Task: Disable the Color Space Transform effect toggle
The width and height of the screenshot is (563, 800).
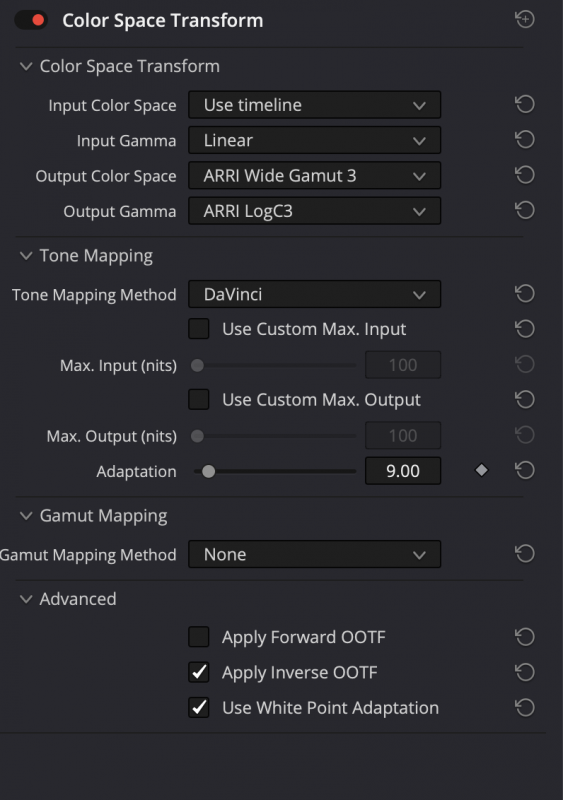Action: tap(31, 20)
